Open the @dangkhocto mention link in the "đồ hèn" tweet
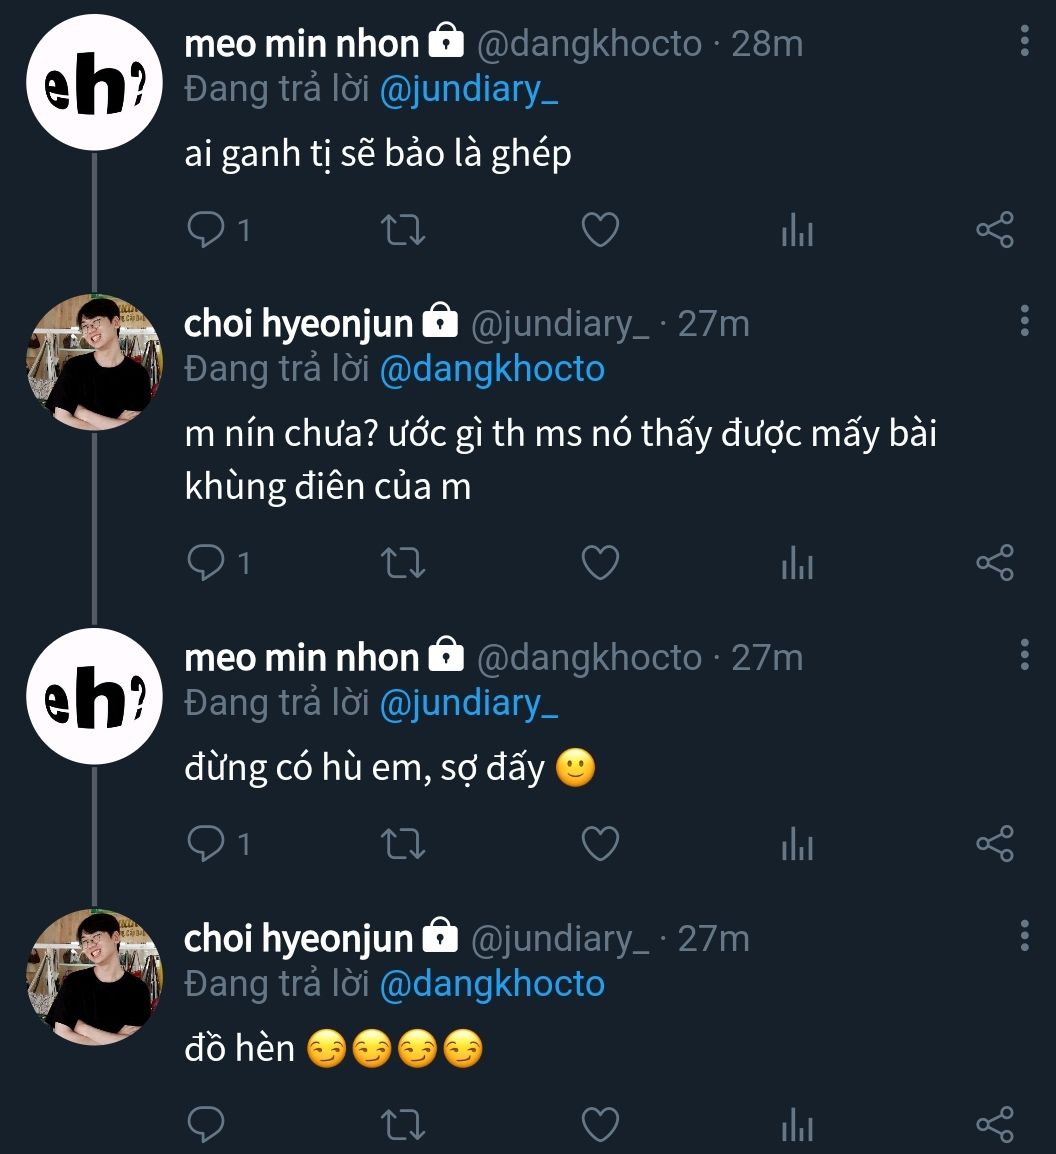The width and height of the screenshot is (1056, 1154). pyautogui.click(x=492, y=984)
